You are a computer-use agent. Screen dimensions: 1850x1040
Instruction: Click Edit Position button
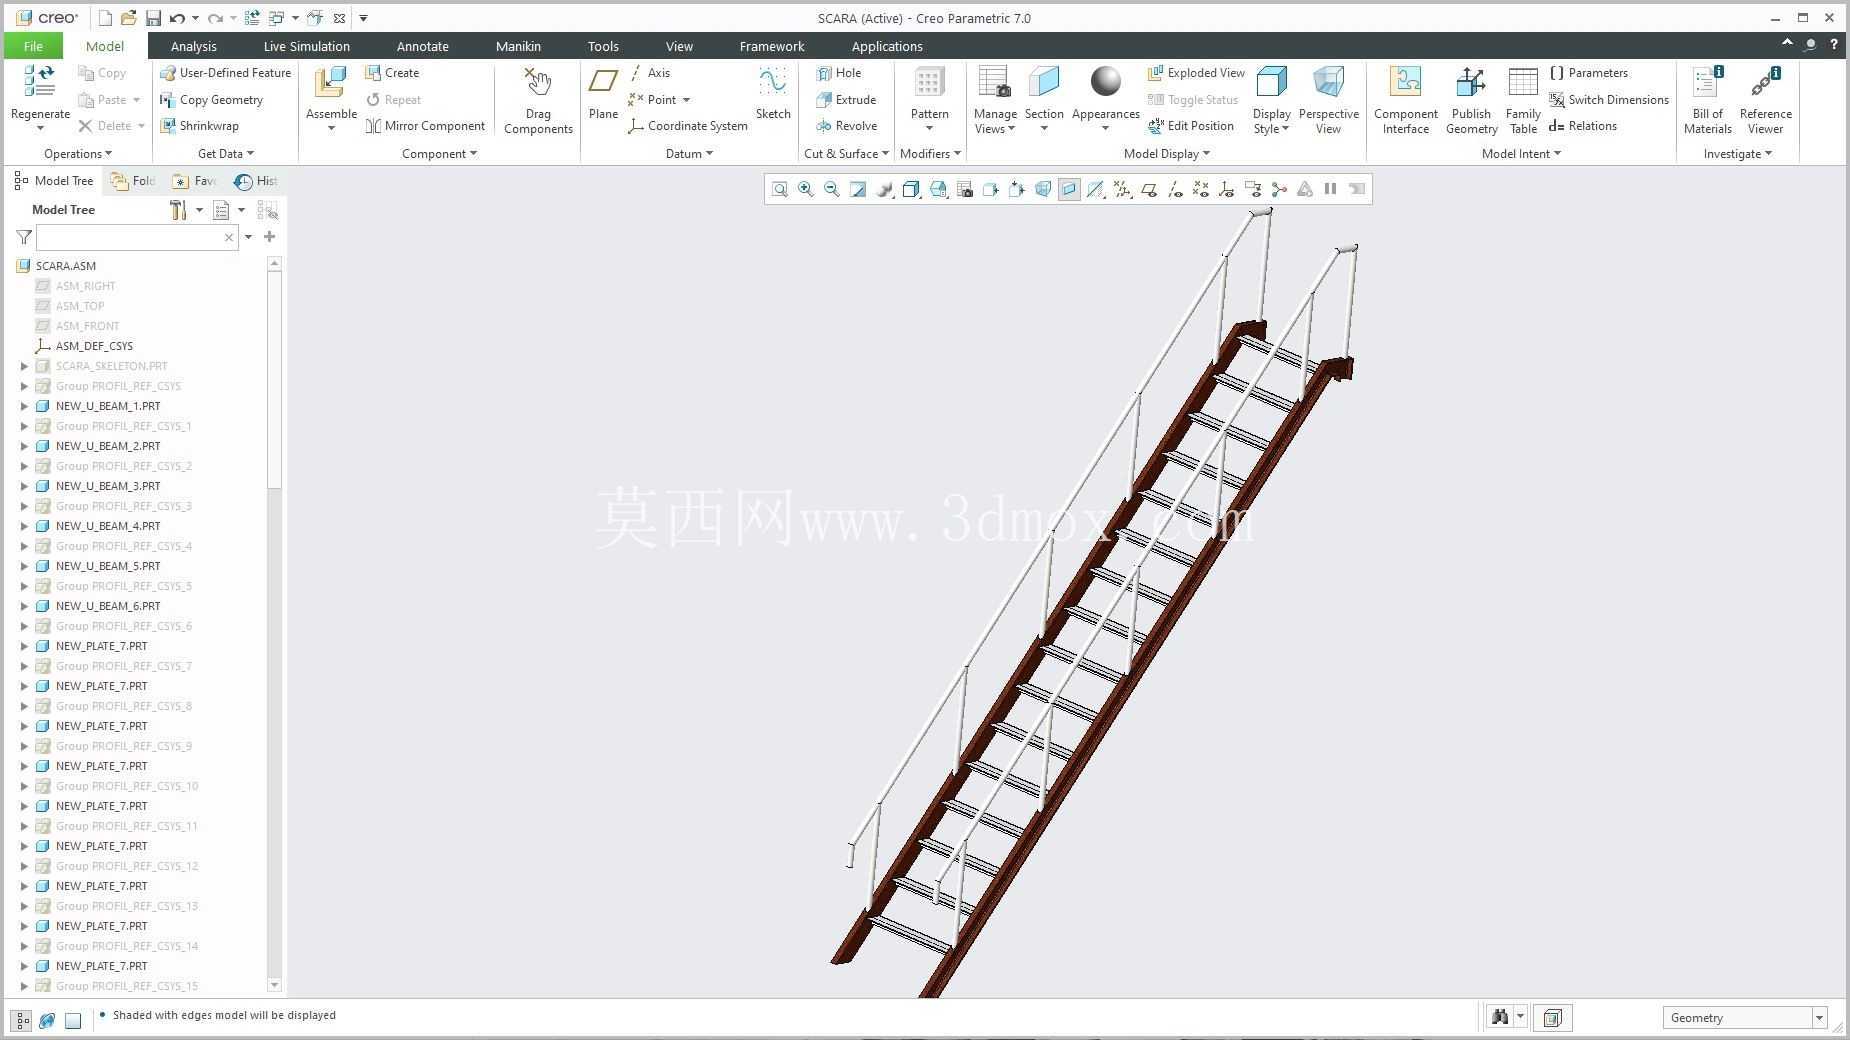[1191, 126]
